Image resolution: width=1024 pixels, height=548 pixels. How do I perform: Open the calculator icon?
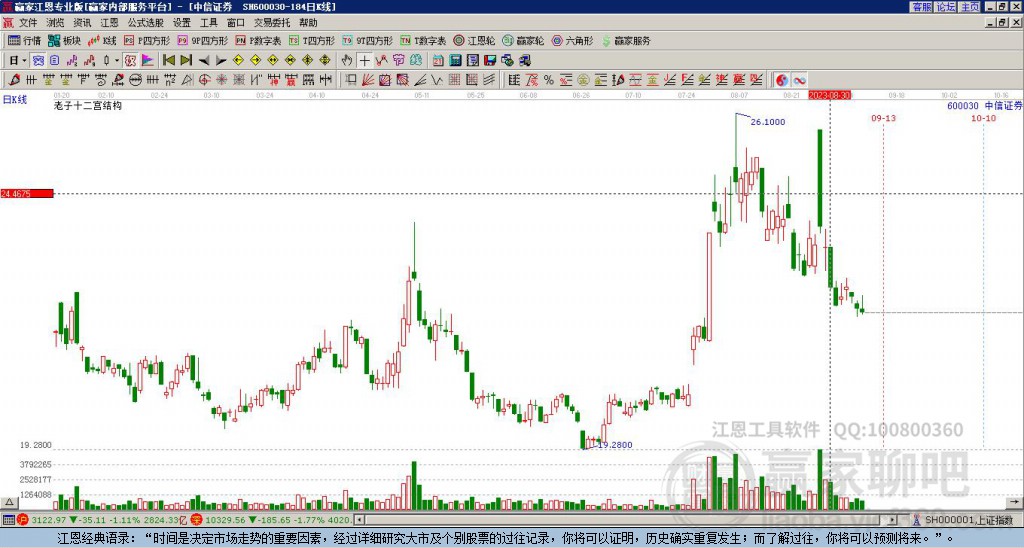pos(455,61)
